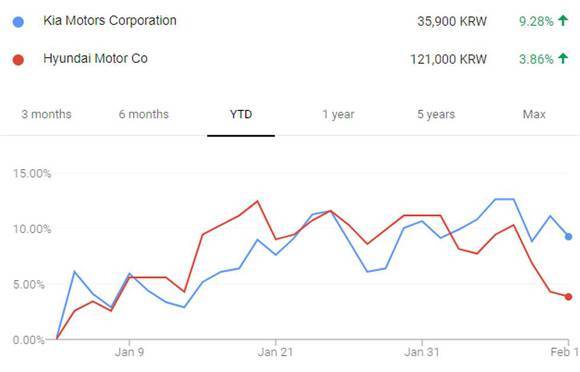This screenshot has width=580, height=372.
Task: Select the Max range tab
Action: click(x=534, y=114)
